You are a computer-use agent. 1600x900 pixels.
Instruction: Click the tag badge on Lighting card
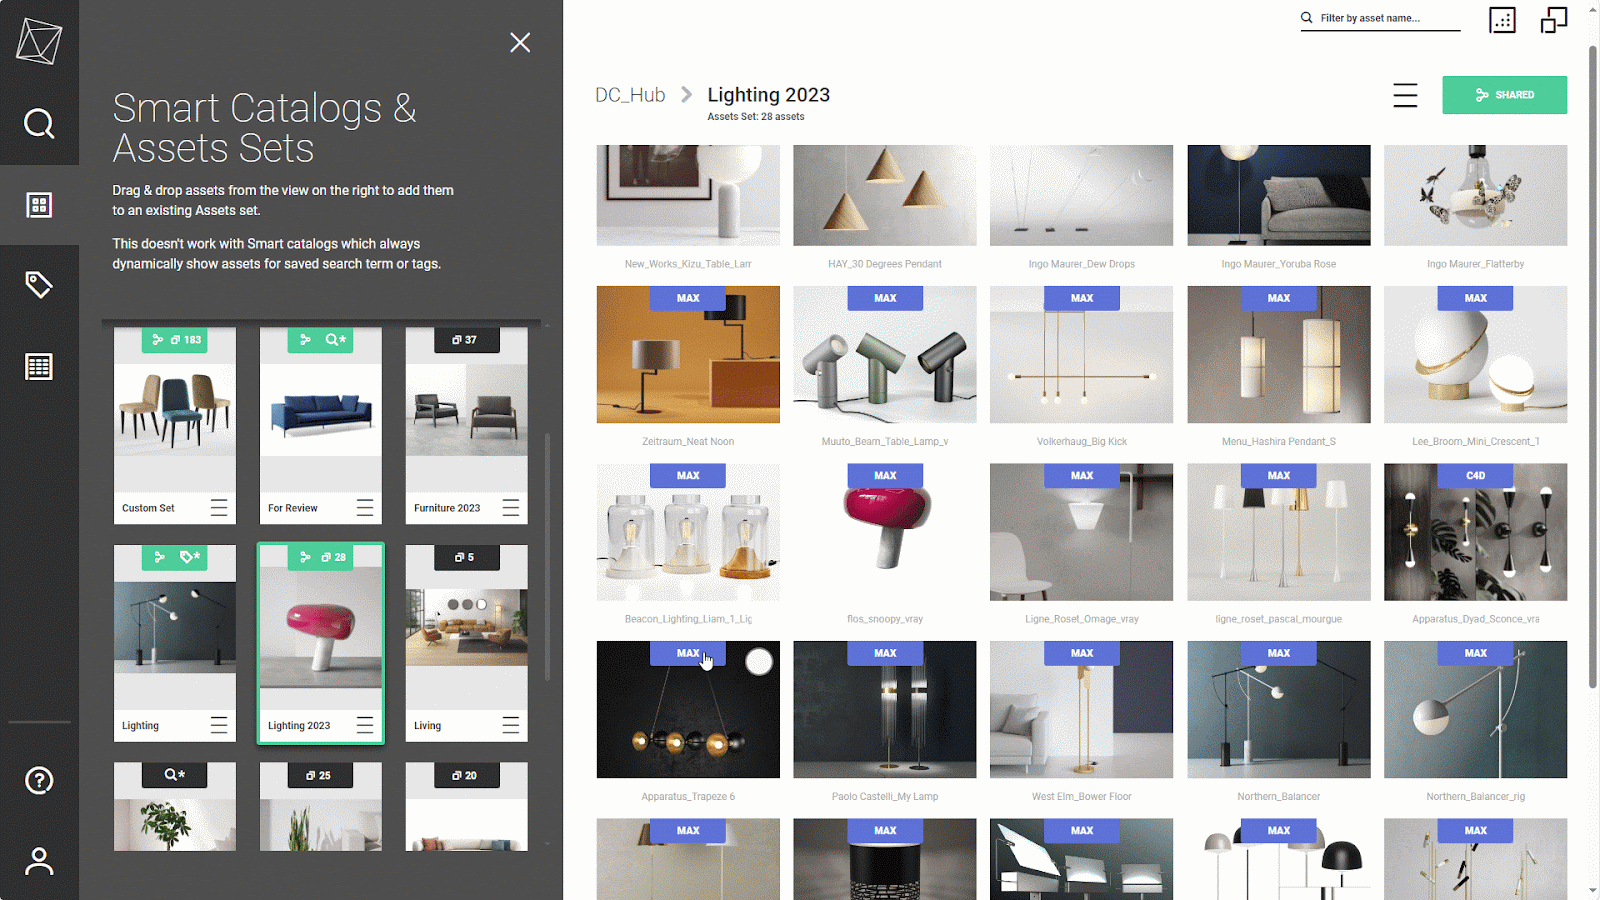click(175, 557)
